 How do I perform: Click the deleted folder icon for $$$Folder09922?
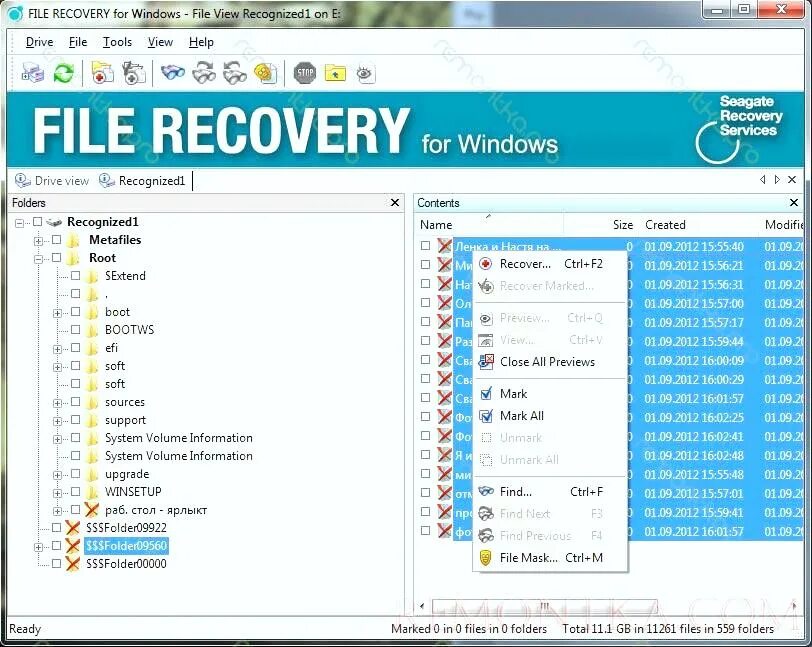tap(72, 528)
